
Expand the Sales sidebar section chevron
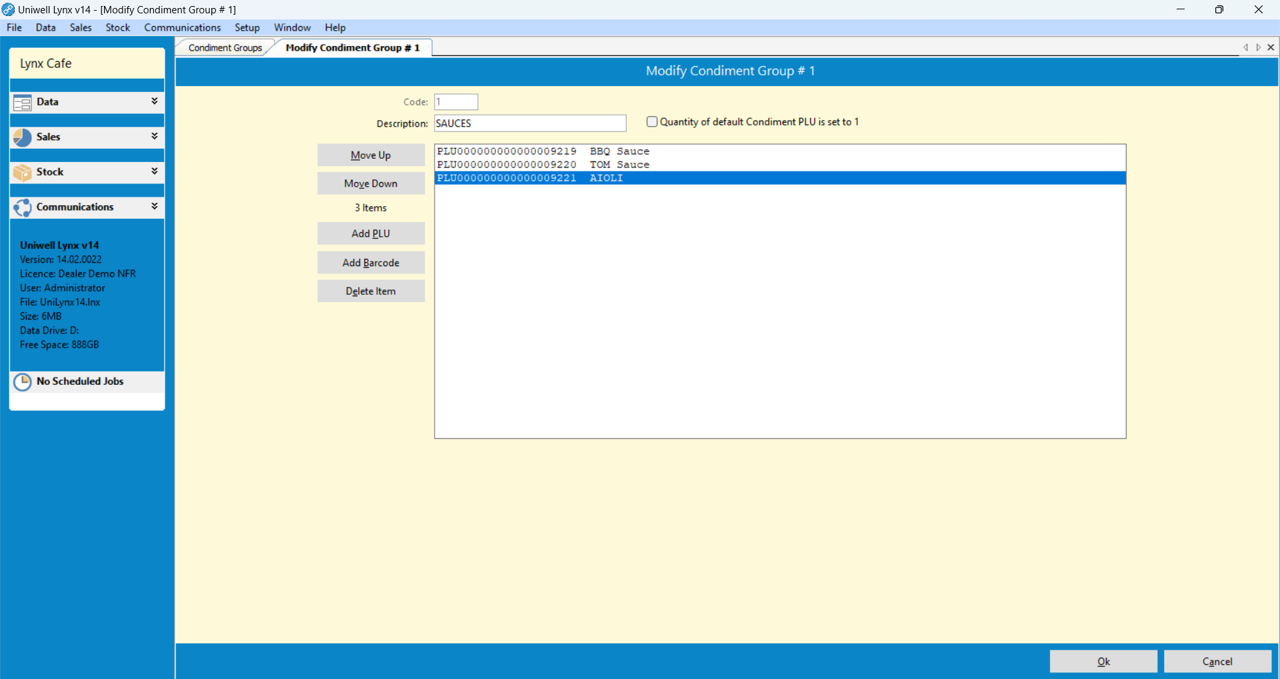click(154, 136)
